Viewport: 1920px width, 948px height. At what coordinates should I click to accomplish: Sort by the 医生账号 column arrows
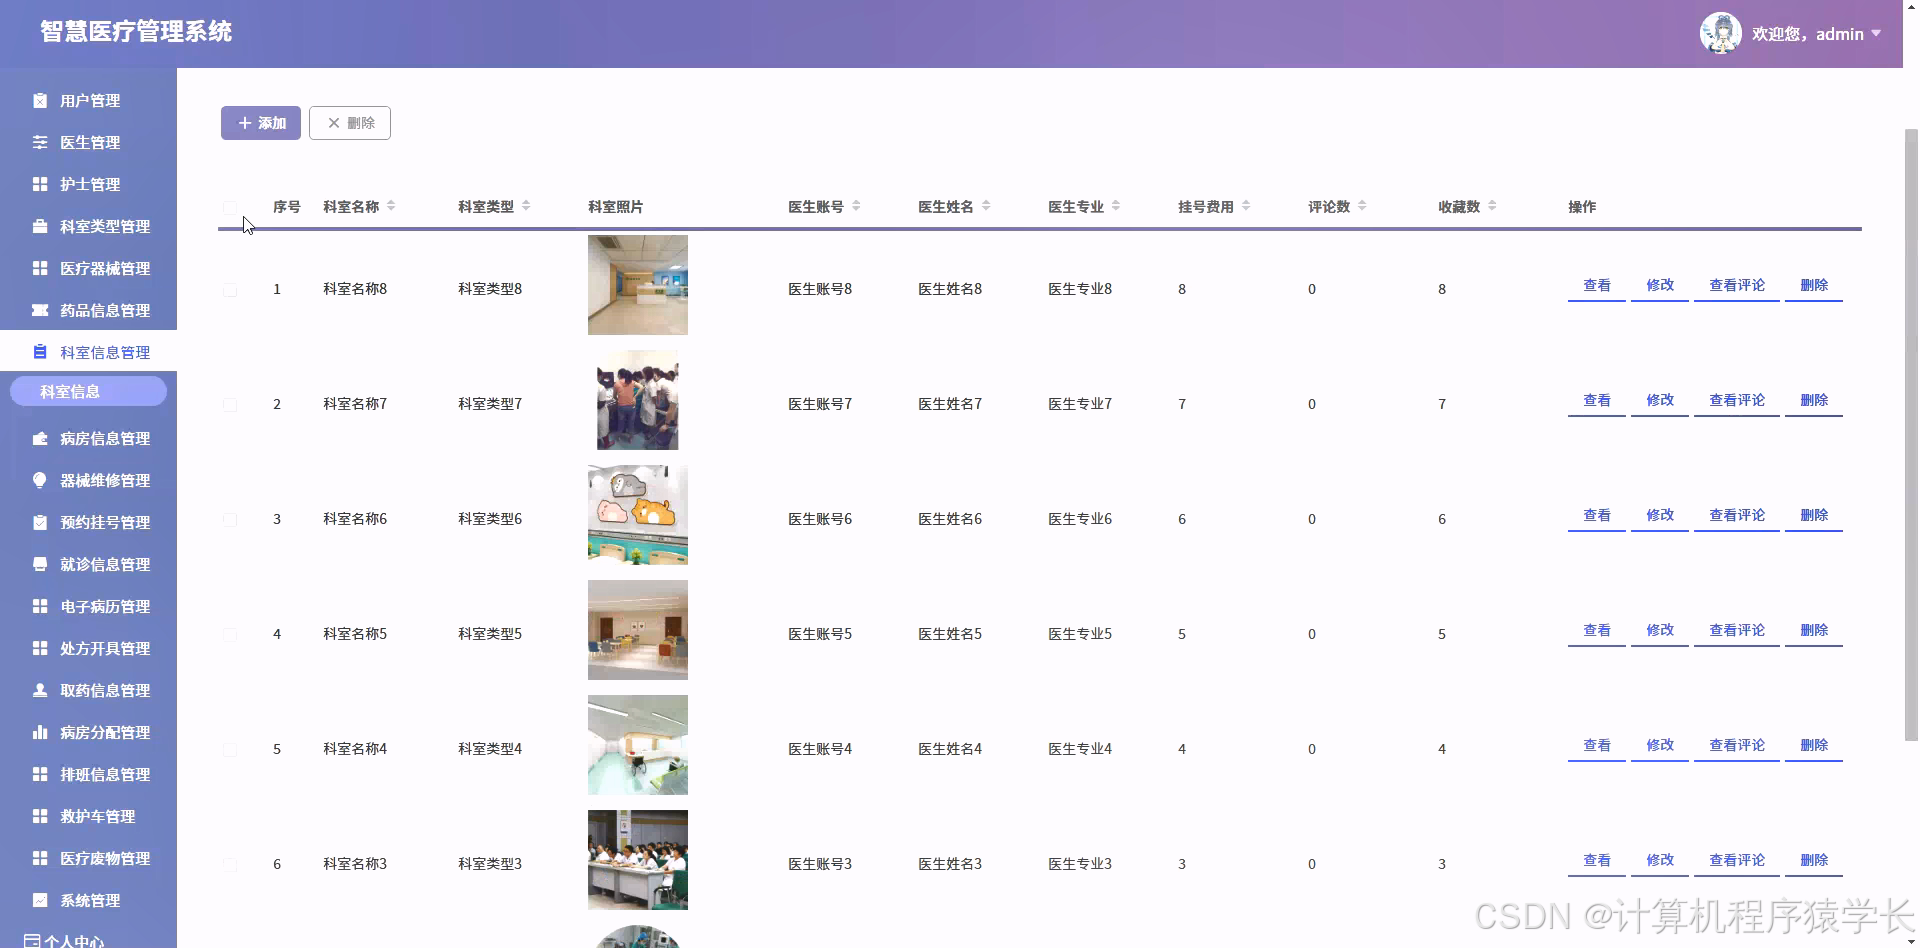856,206
